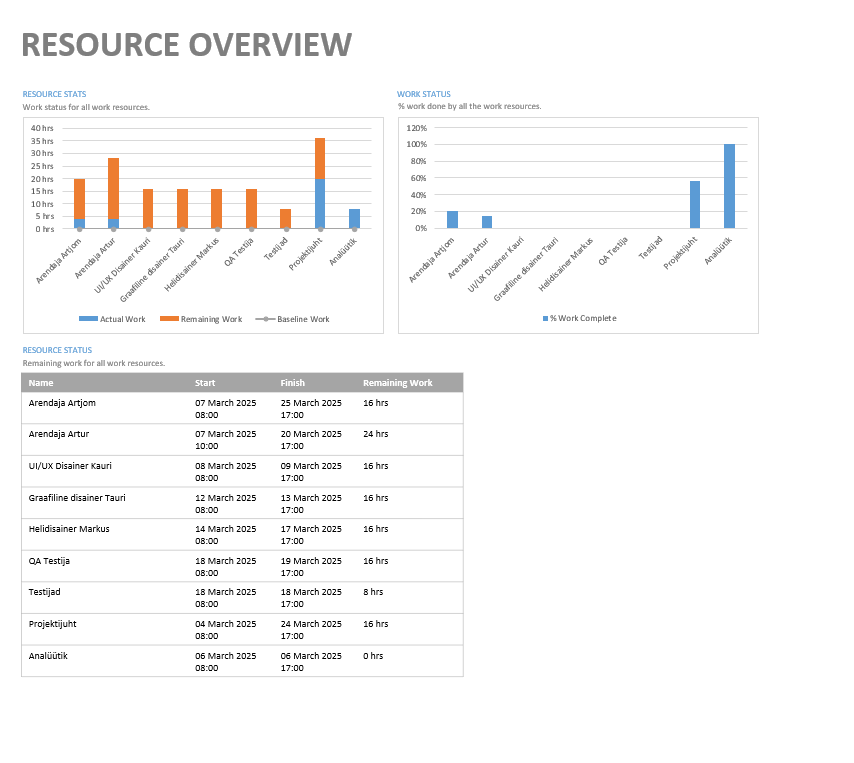The height and width of the screenshot is (763, 854).
Task: Click the WORK STATUS chart heading
Action: (x=423, y=94)
